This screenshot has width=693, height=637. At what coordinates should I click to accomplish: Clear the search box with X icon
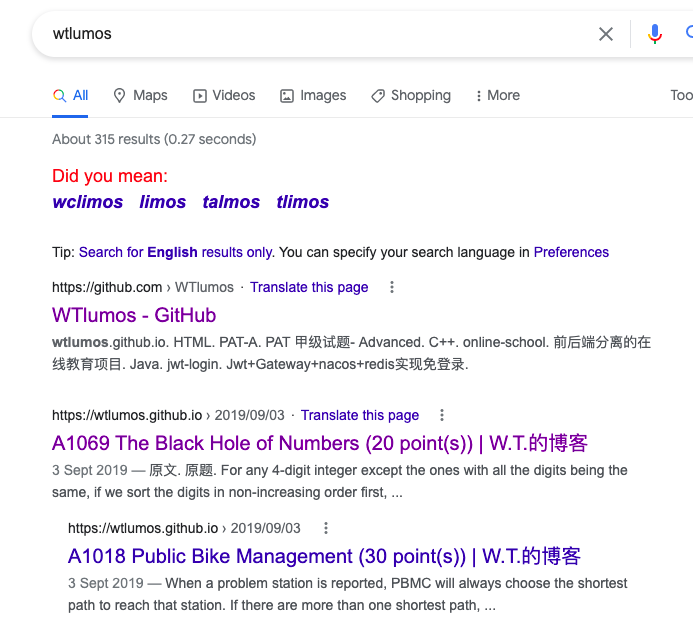606,34
